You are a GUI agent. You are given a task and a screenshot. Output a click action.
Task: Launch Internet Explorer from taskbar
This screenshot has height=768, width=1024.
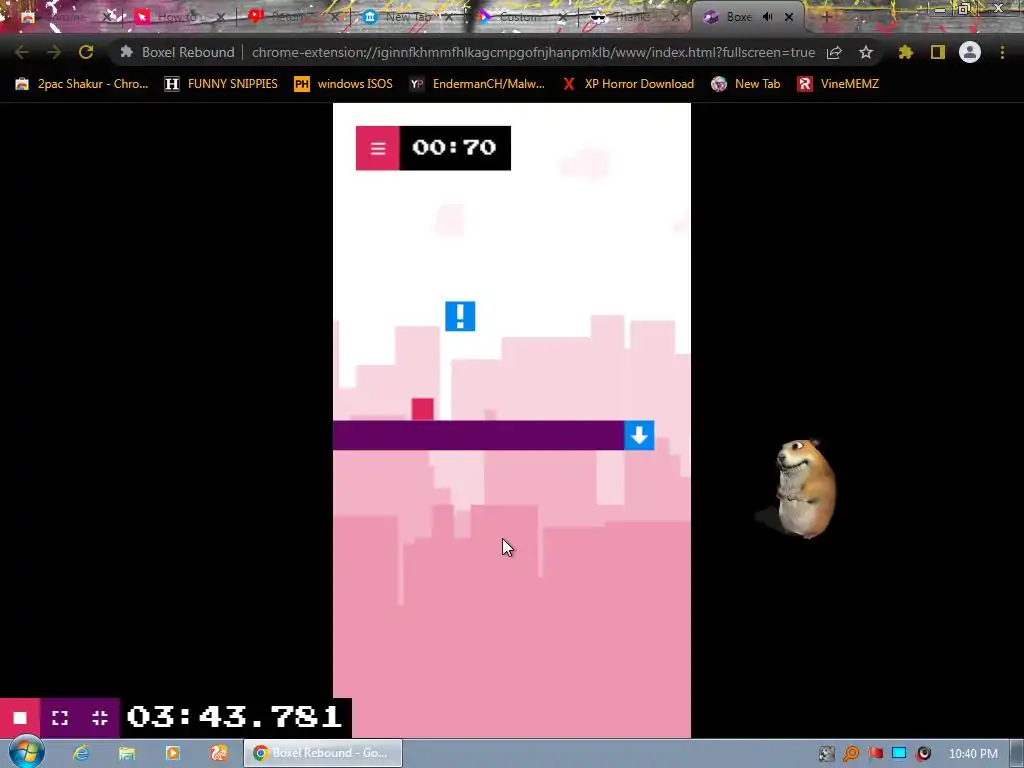[x=81, y=753]
